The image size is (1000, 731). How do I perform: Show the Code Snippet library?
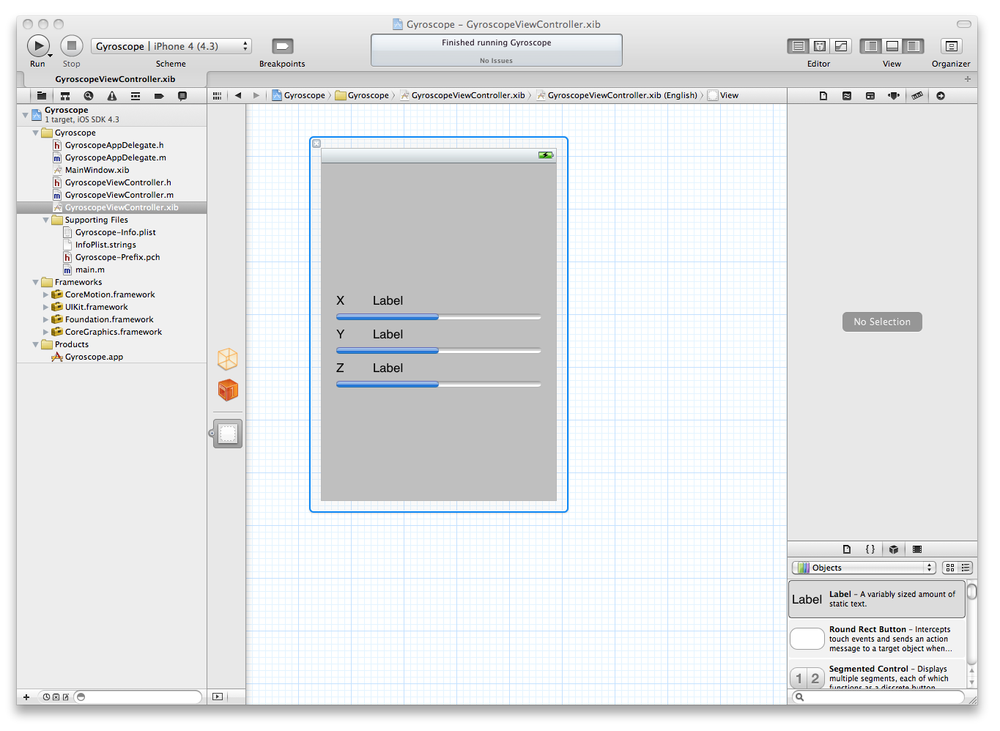870,549
